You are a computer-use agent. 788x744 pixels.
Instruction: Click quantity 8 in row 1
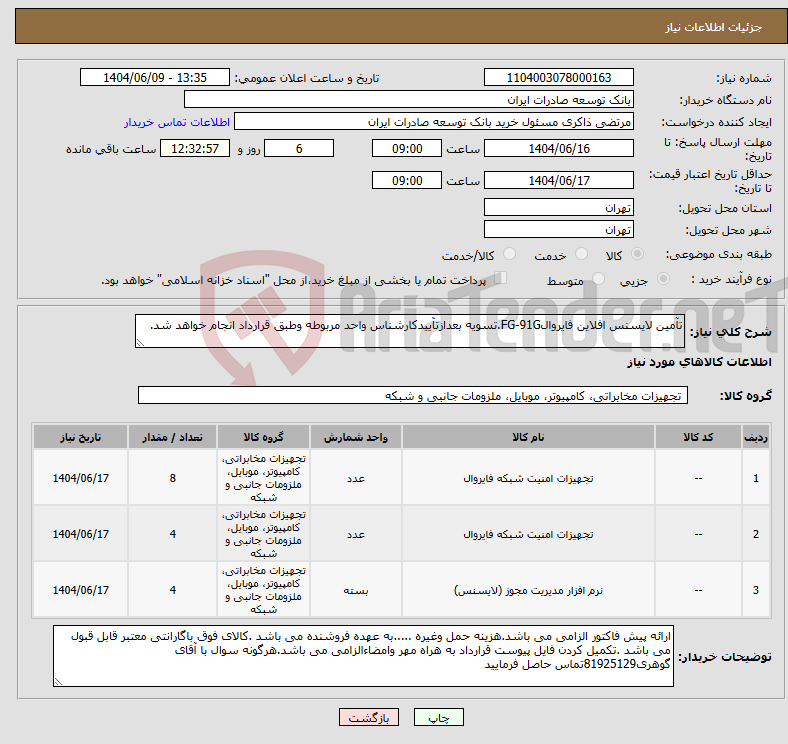click(x=172, y=478)
